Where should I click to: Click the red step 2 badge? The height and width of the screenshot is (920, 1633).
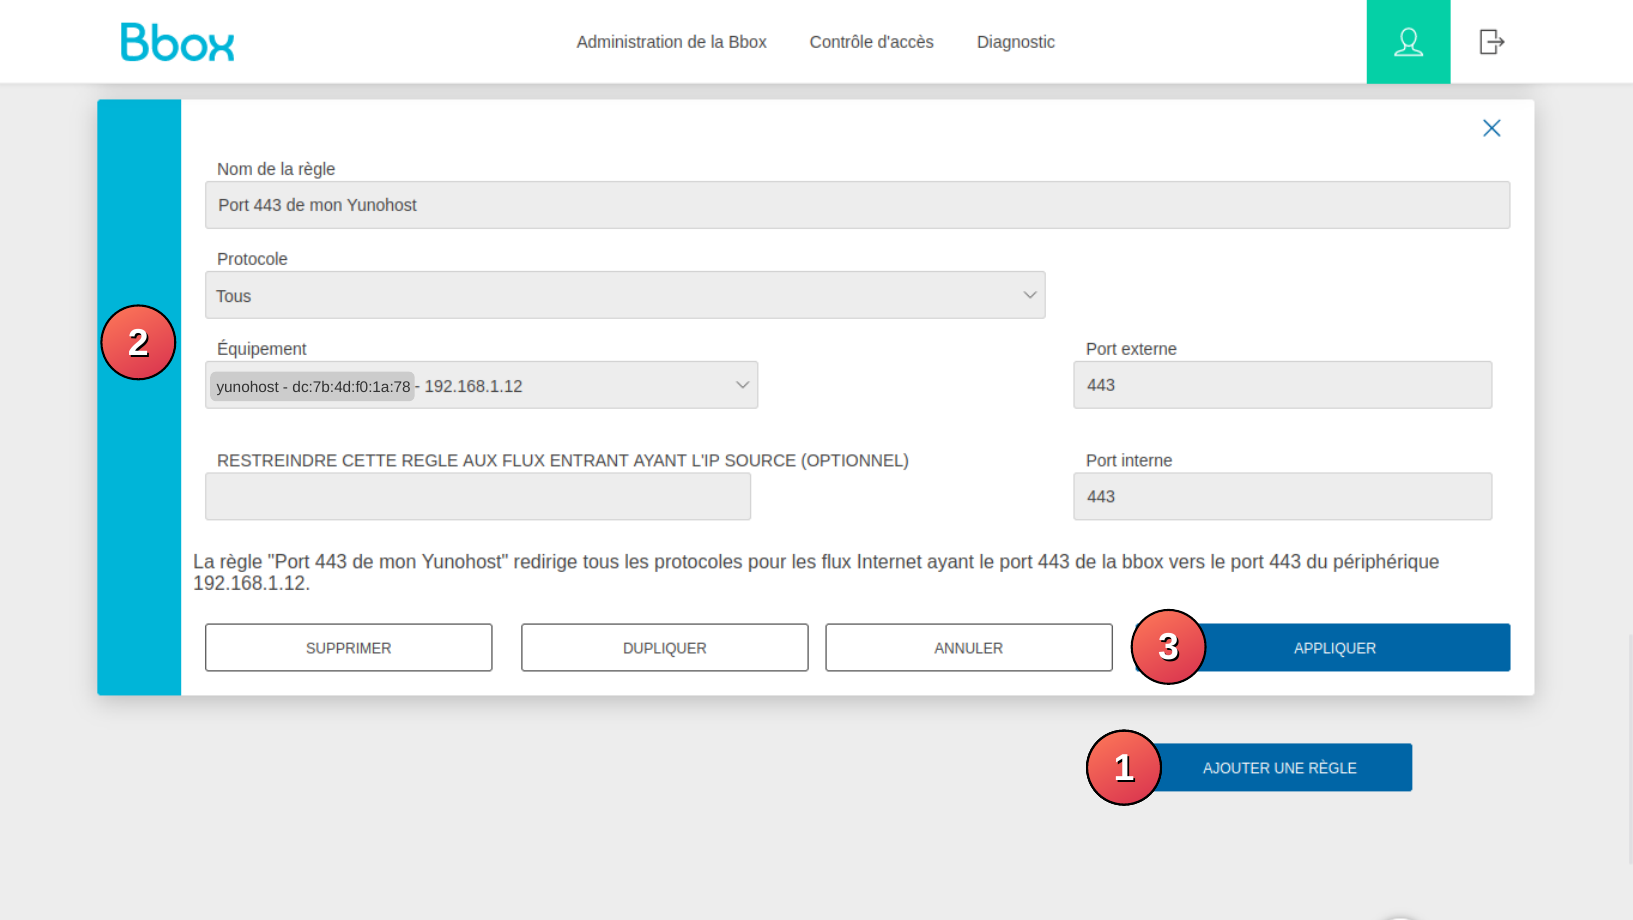(x=138, y=342)
